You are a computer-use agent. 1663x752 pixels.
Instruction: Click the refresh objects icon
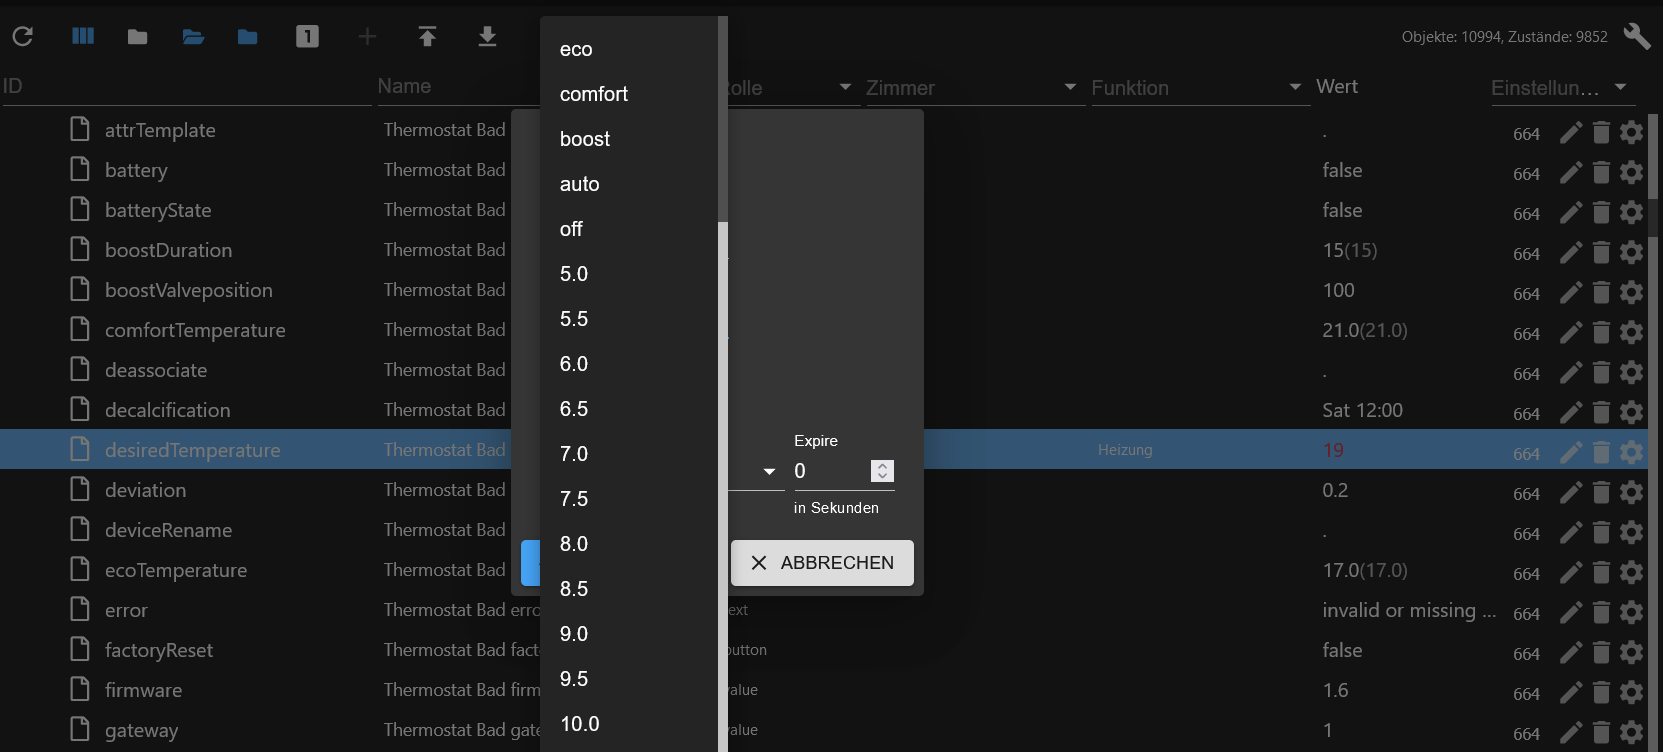point(23,37)
